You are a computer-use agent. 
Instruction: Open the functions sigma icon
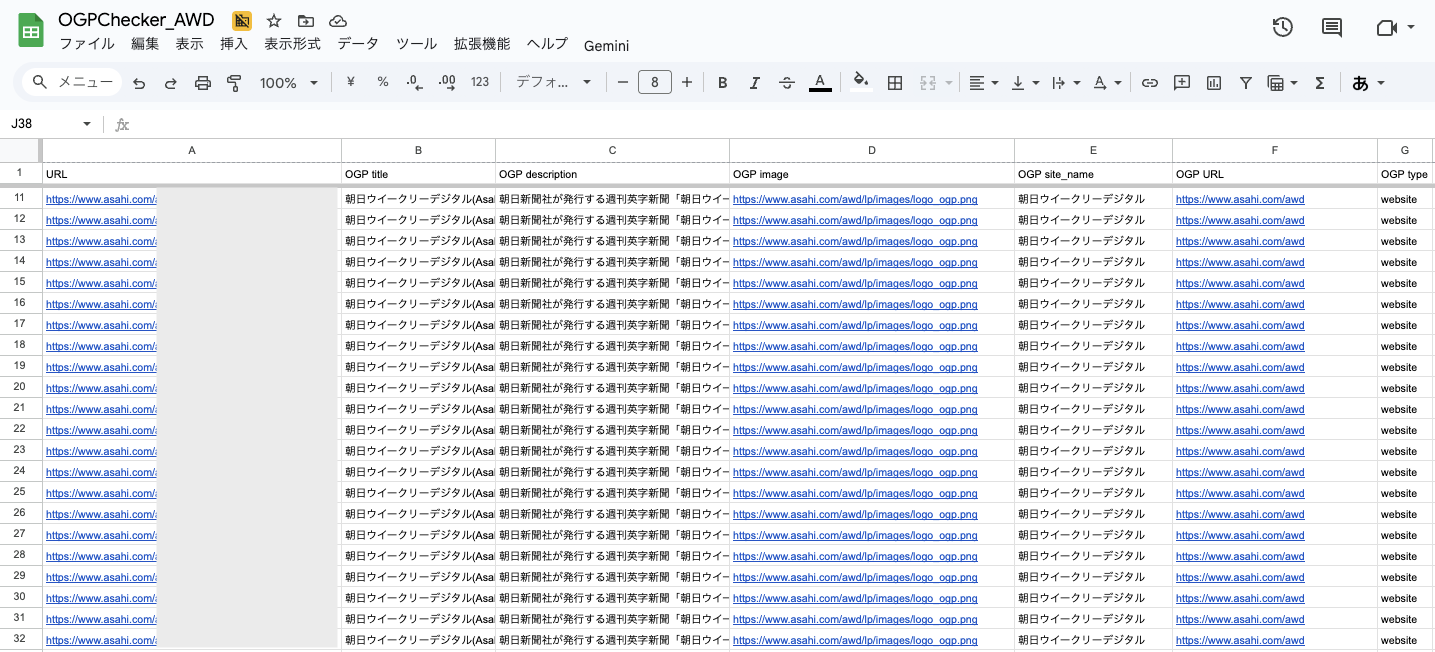[1320, 83]
